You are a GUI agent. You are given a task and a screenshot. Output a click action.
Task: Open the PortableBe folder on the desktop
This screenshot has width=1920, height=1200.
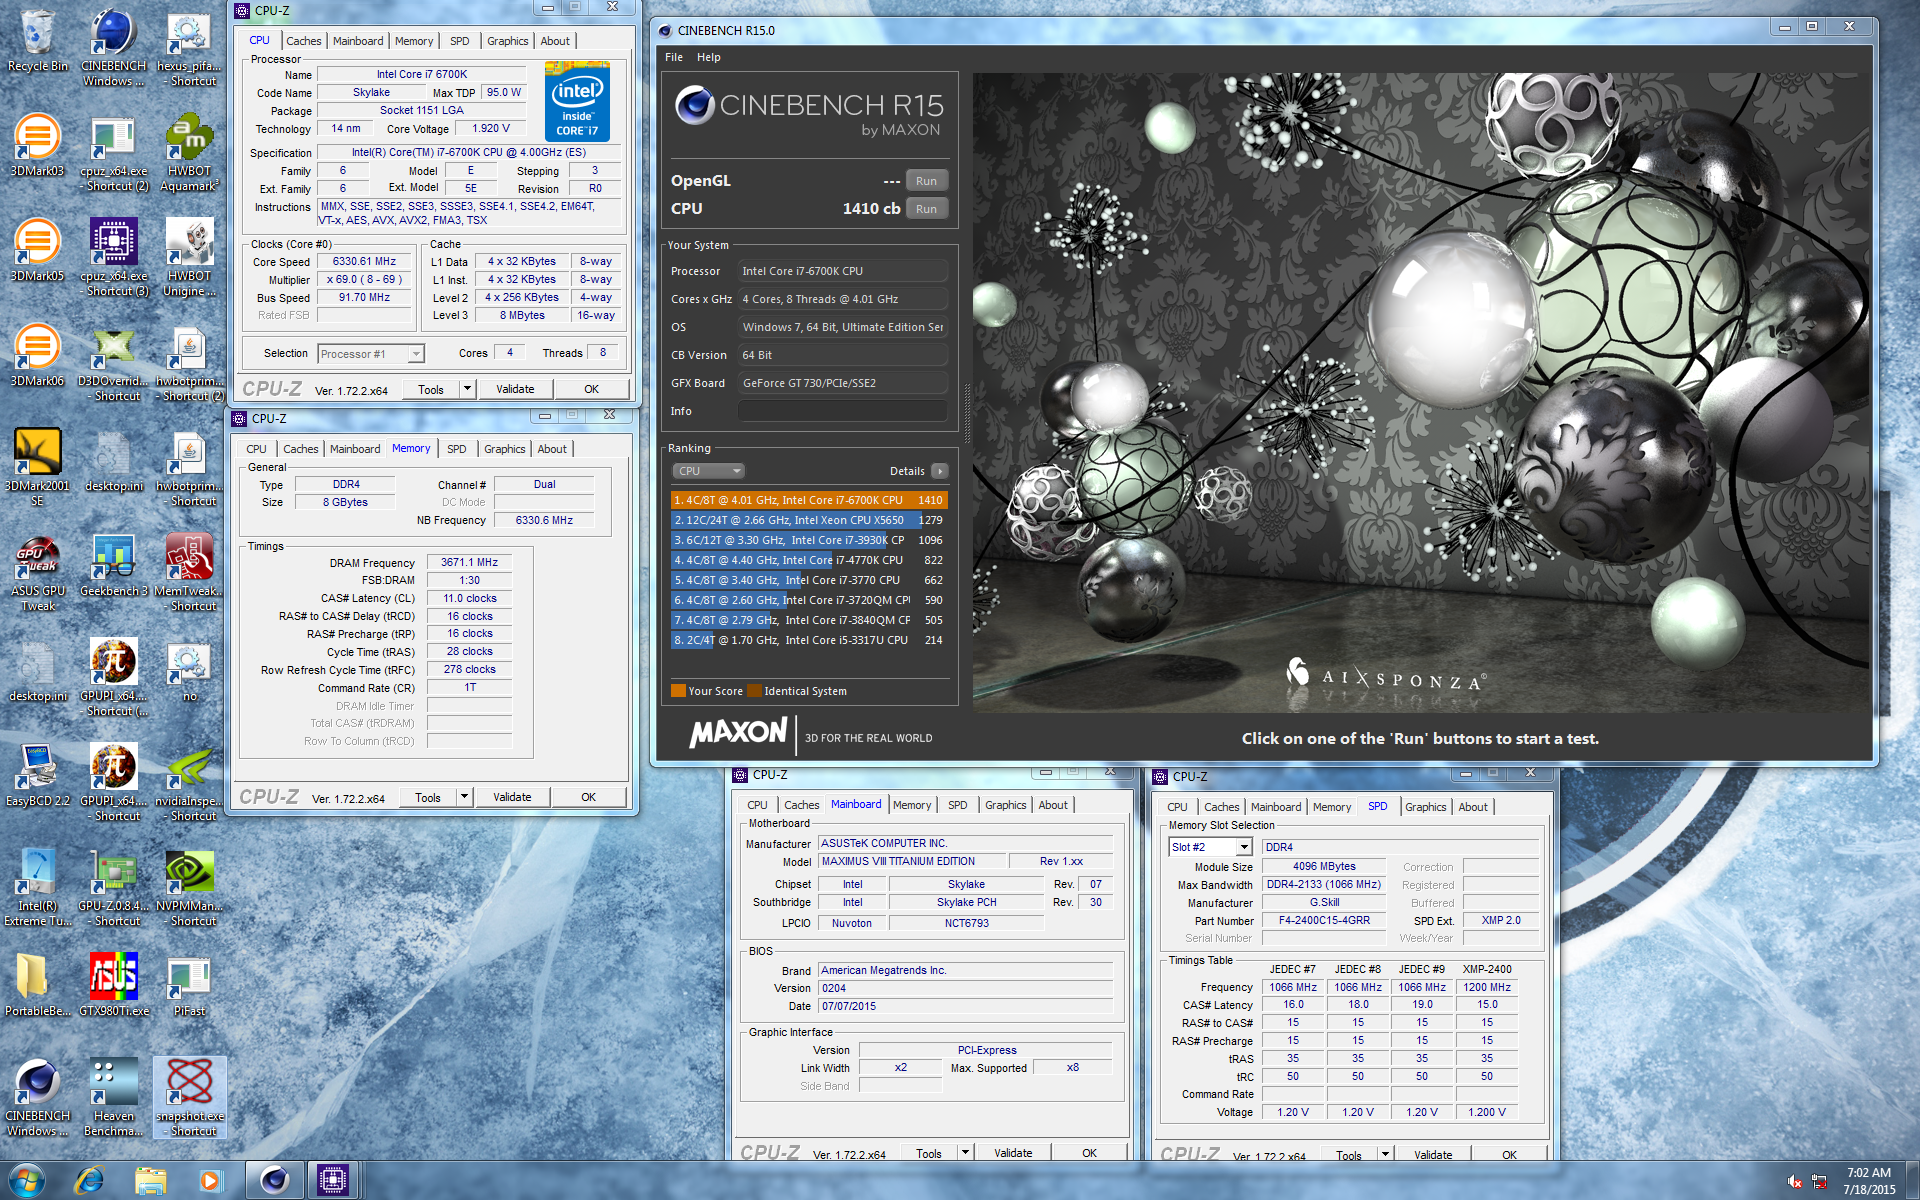point(38,985)
